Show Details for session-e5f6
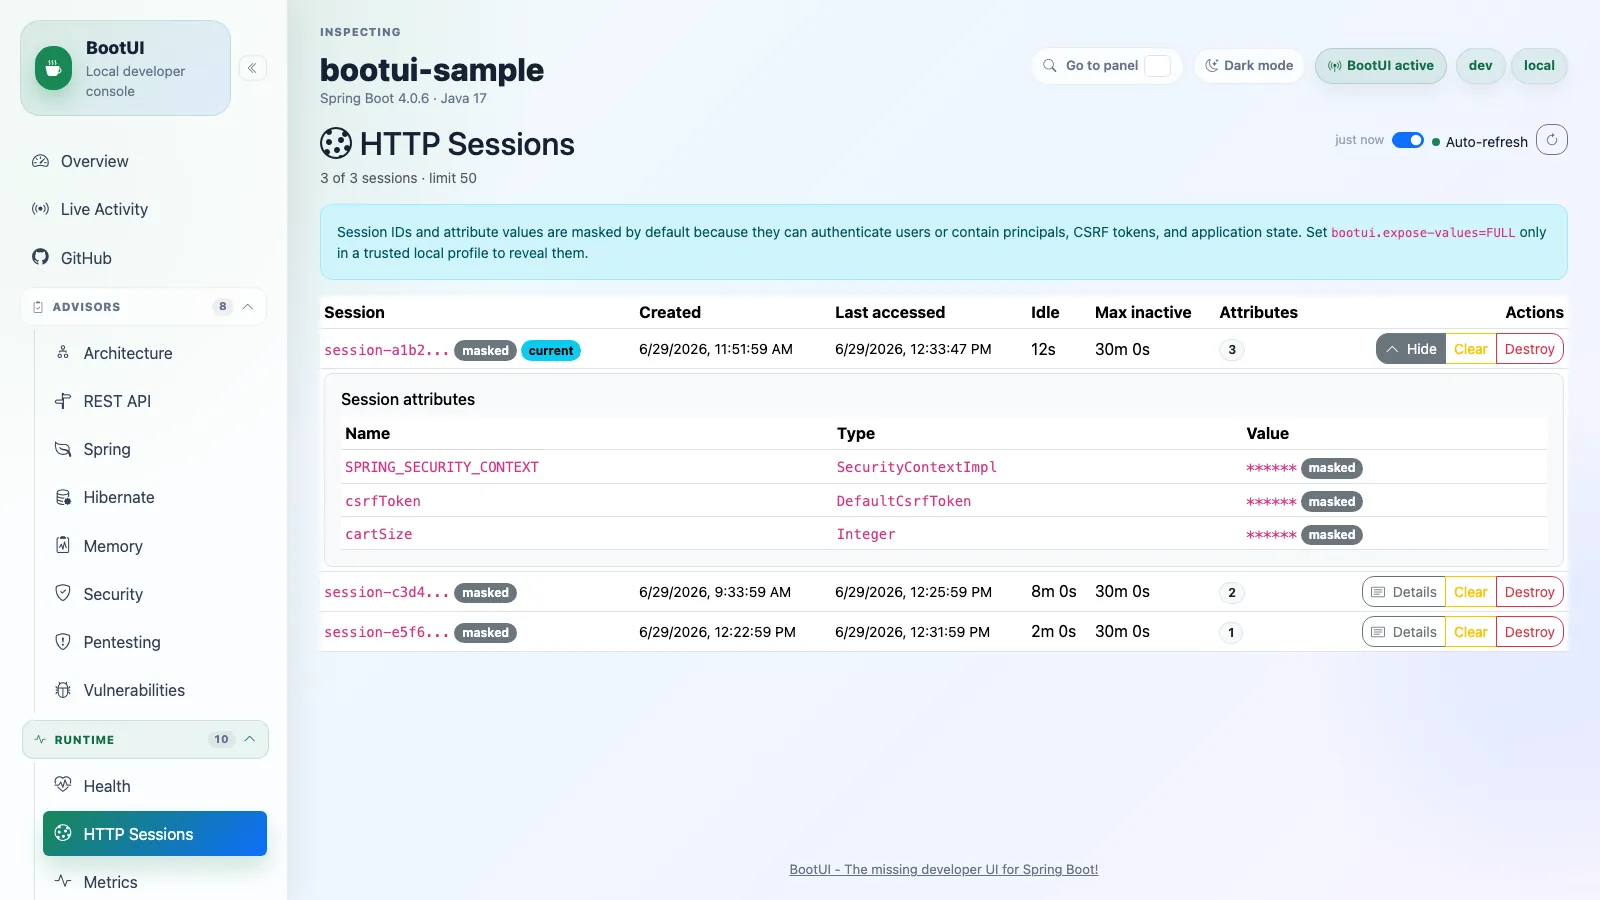The width and height of the screenshot is (1600, 900). pyautogui.click(x=1404, y=632)
